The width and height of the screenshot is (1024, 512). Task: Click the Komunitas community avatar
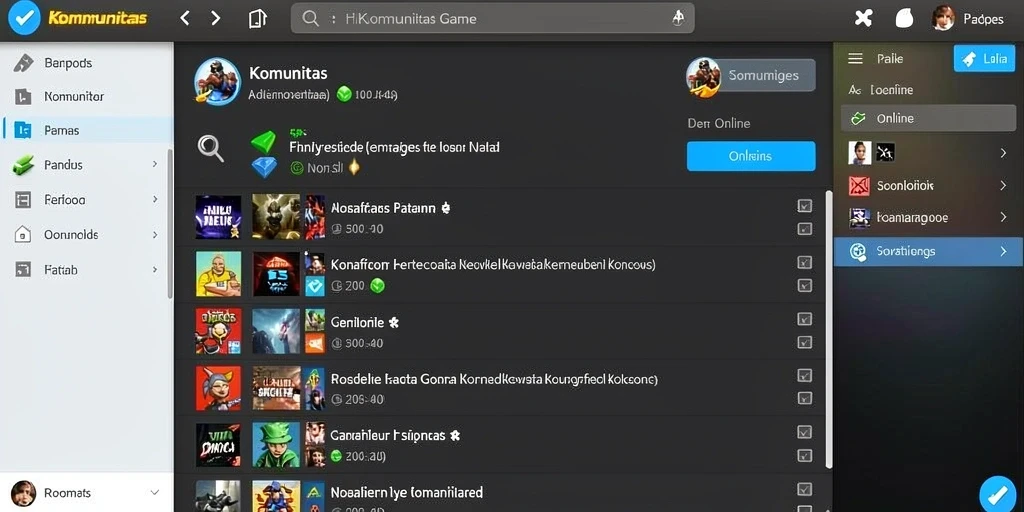pyautogui.click(x=217, y=81)
